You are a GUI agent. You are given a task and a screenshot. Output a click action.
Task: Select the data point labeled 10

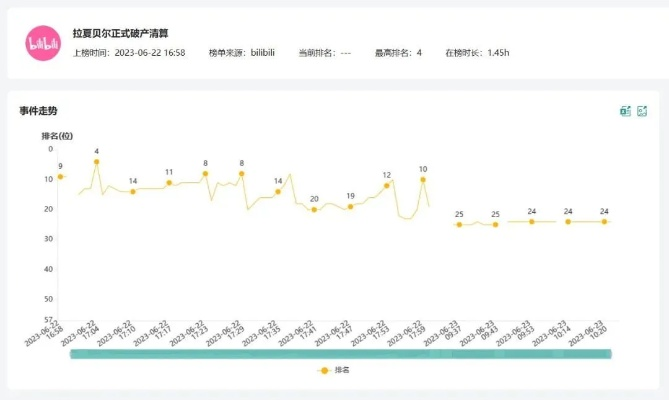[x=423, y=180]
